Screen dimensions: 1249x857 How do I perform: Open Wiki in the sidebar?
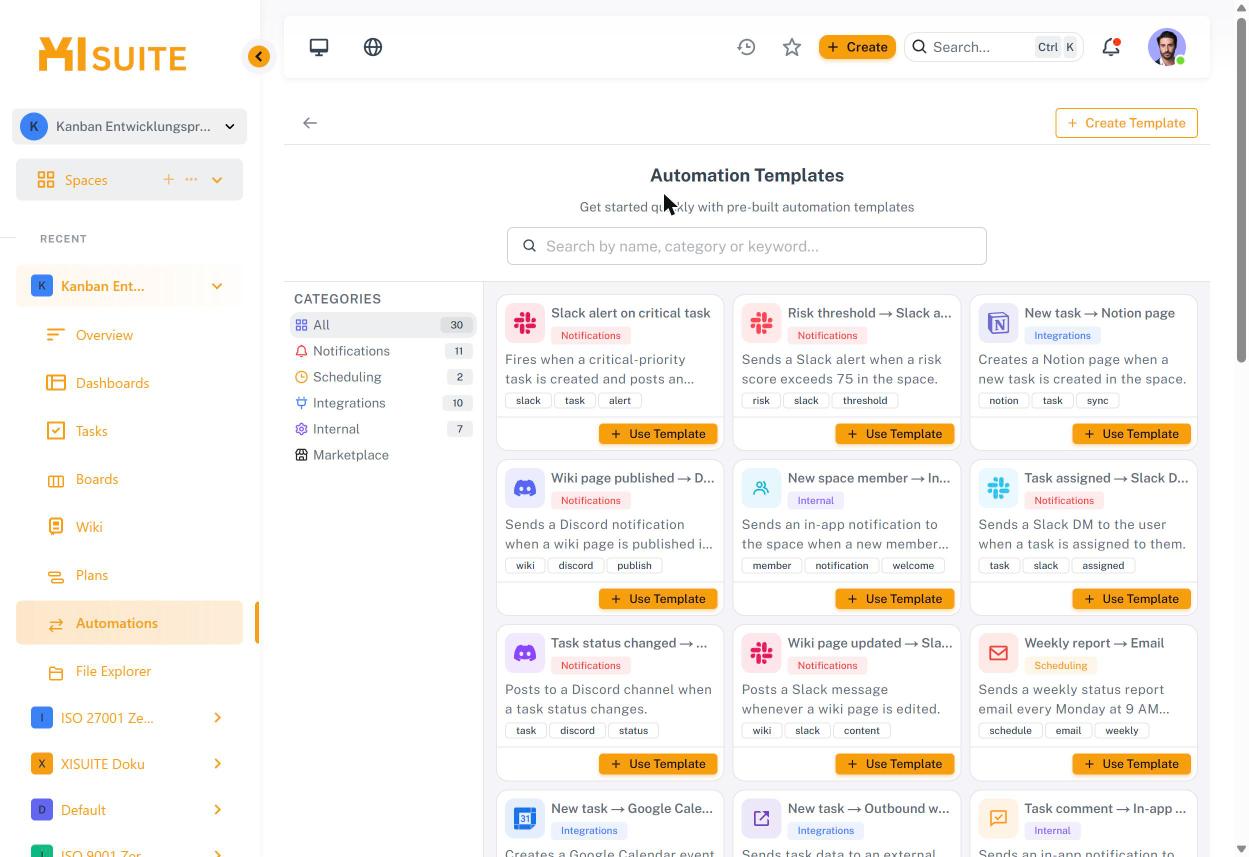[x=129, y=527]
